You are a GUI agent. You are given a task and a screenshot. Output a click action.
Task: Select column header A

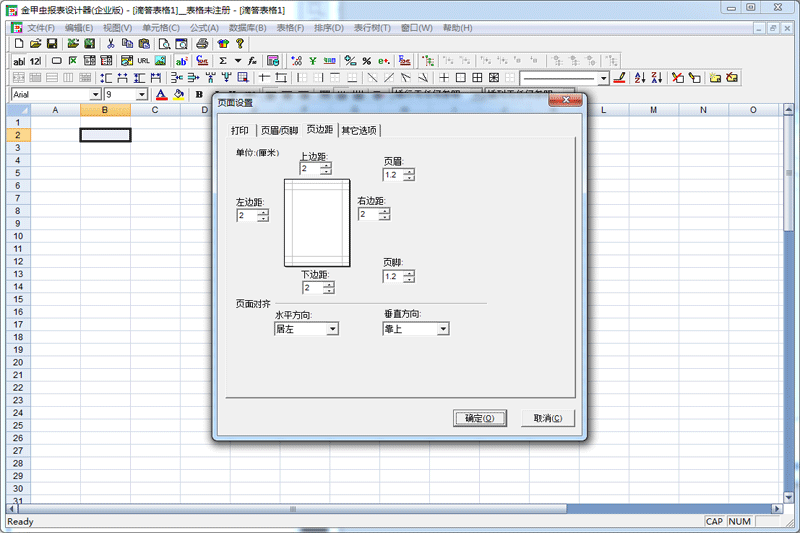[x=55, y=110]
